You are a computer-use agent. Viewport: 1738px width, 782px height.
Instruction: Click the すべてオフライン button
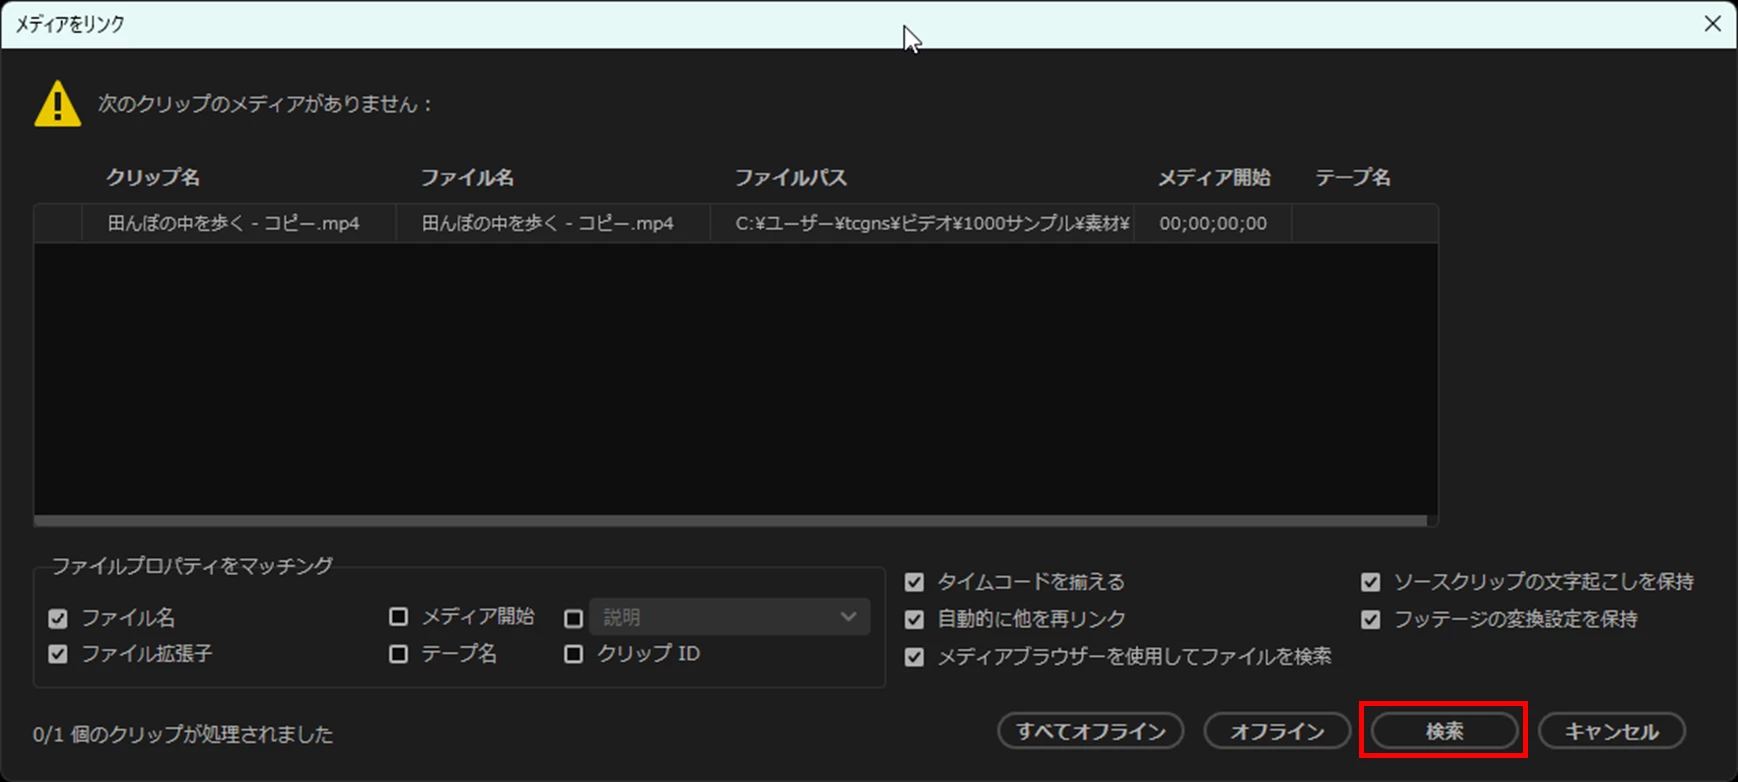pos(1091,731)
